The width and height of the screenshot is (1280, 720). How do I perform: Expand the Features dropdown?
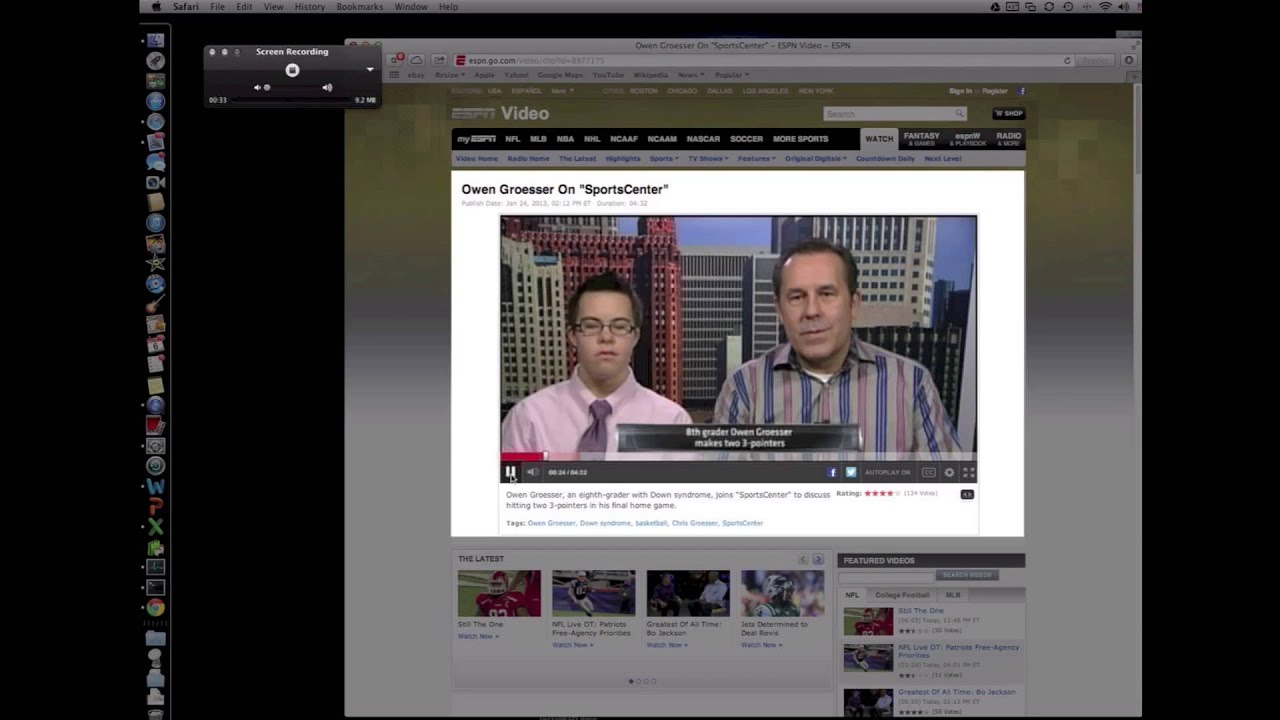757,159
